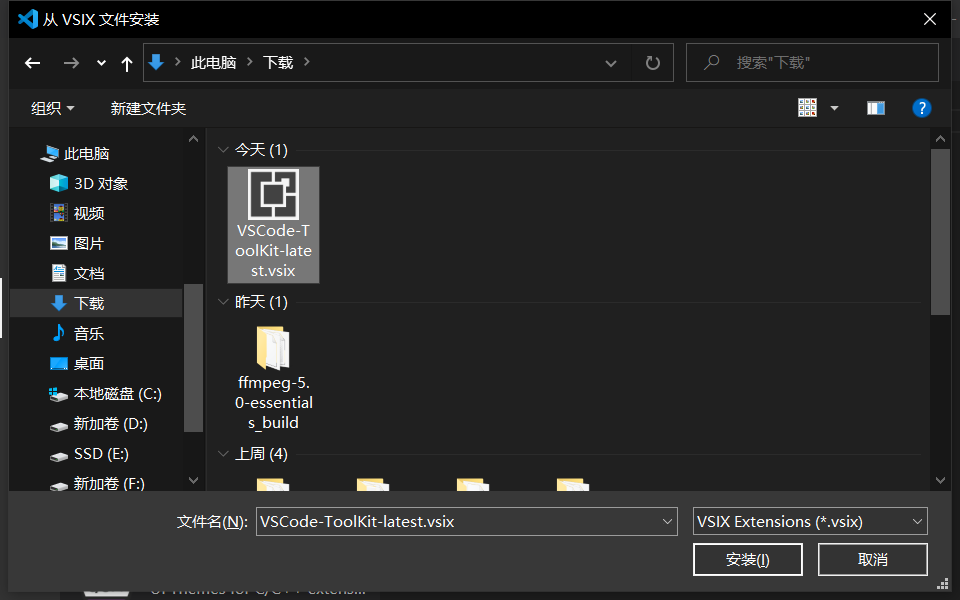The height and width of the screenshot is (600, 960).
Task: Click the sidebar scroll up arrow
Action: click(193, 139)
